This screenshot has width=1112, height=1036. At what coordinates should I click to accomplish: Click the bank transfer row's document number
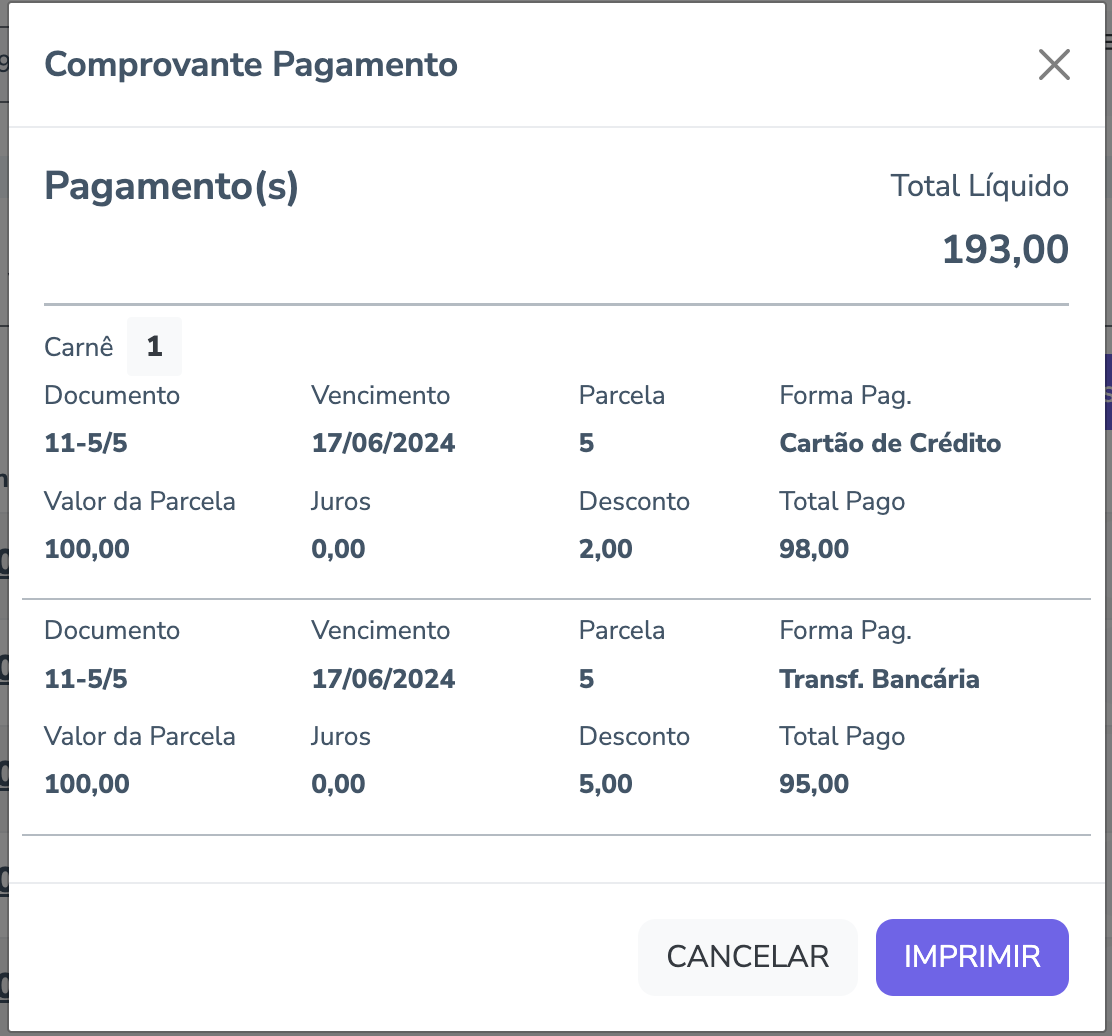tap(86, 680)
